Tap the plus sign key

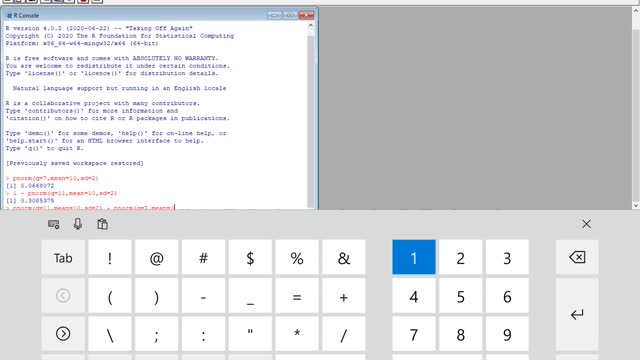pyautogui.click(x=344, y=296)
